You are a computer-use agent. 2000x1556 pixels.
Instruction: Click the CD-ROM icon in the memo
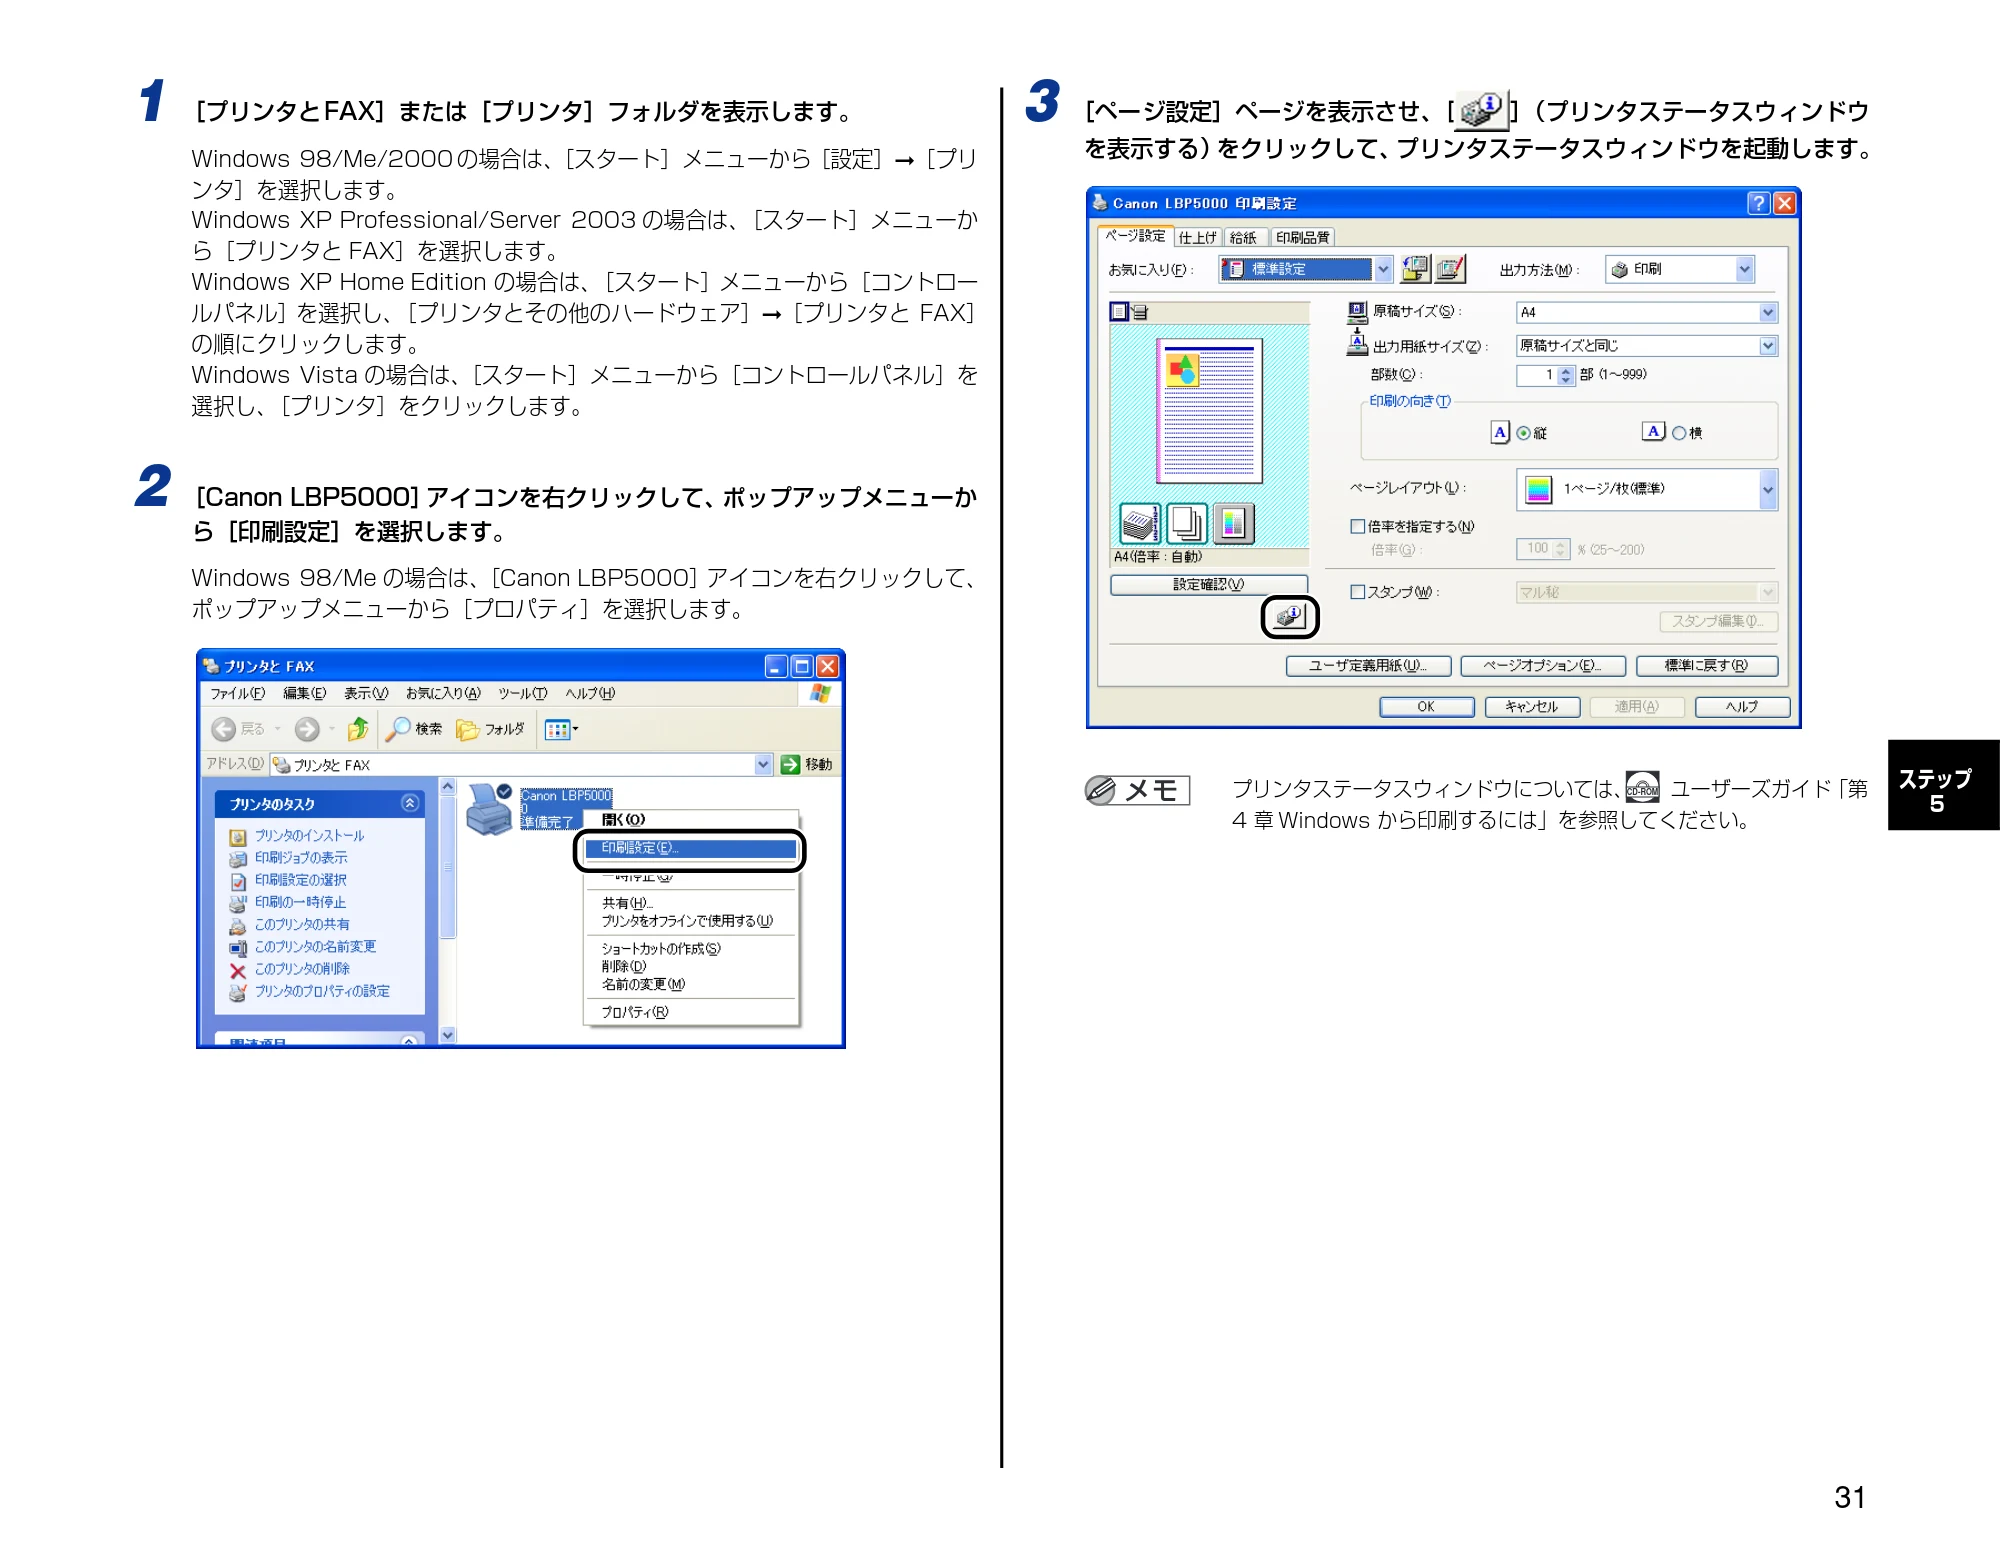point(1642,788)
